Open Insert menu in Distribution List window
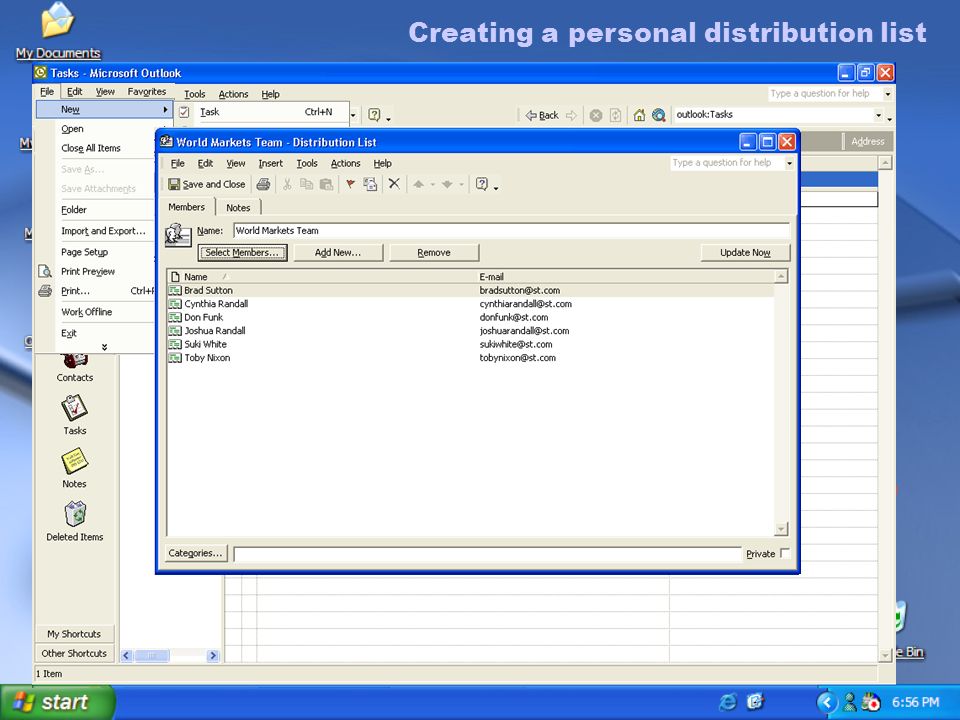The width and height of the screenshot is (960, 720). 271,163
